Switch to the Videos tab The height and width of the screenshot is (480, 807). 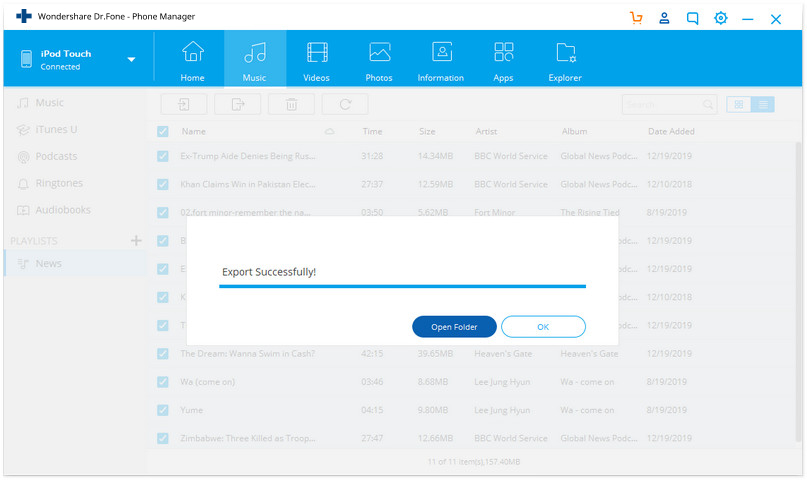(x=317, y=61)
